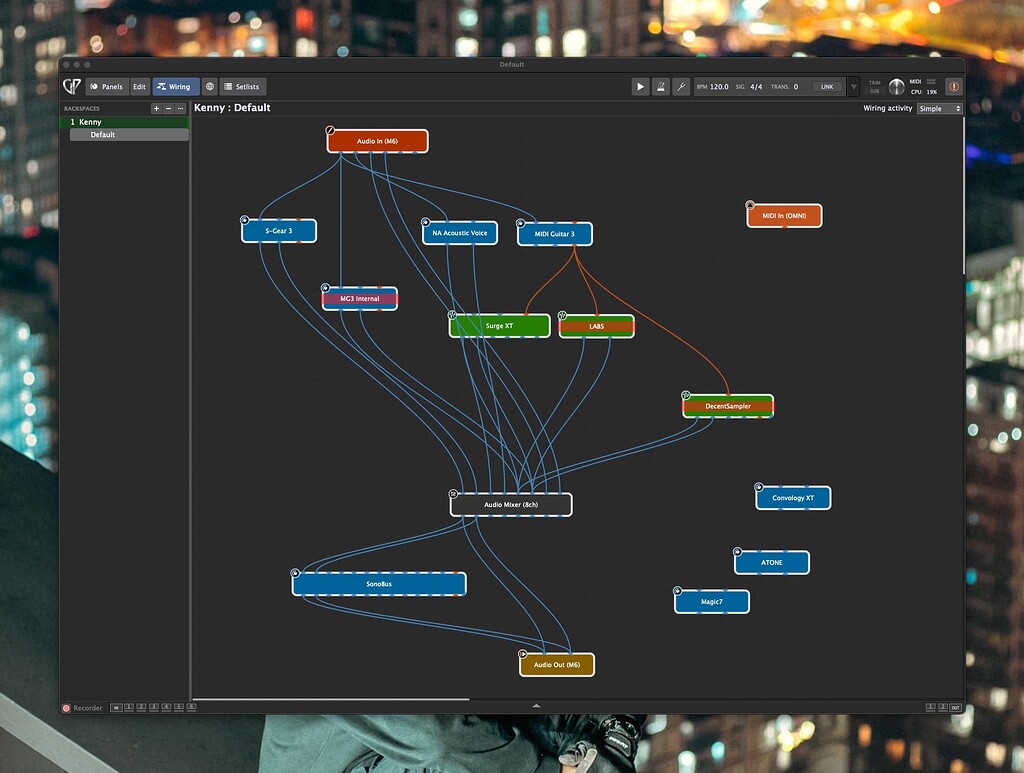Toggle bypass circle on Audio In (M6) block
The height and width of the screenshot is (773, 1024).
(330, 130)
